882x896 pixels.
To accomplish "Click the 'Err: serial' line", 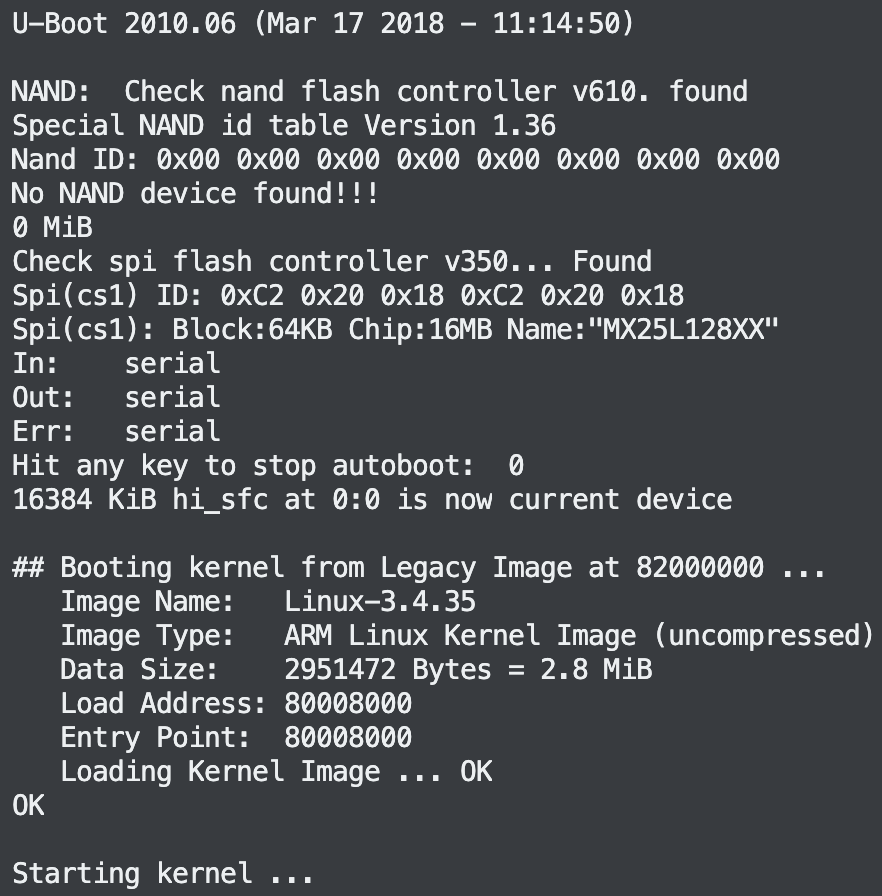I will (x=116, y=431).
